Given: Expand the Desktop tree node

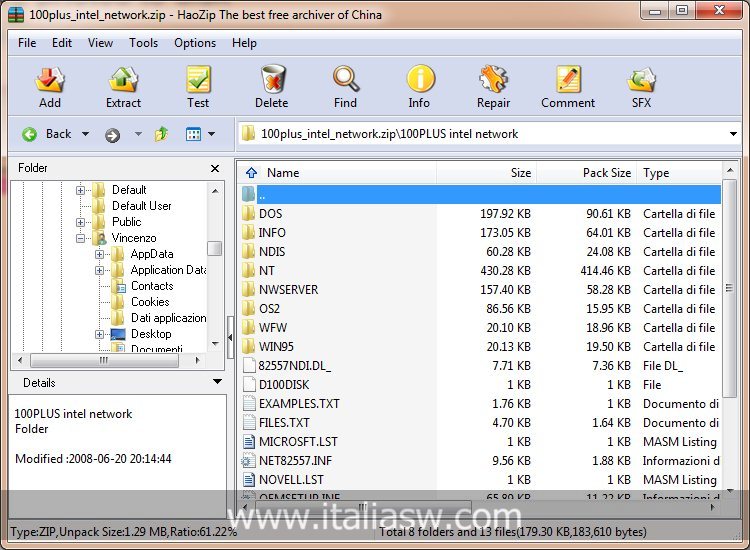Looking at the screenshot, I should click(99, 334).
